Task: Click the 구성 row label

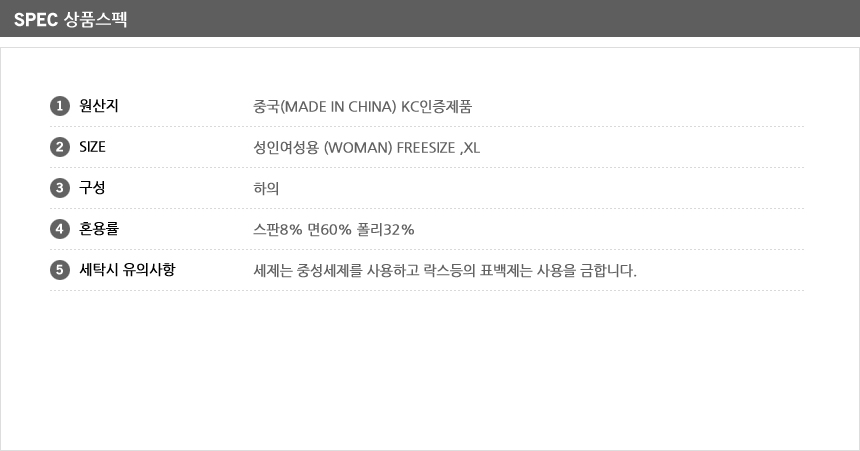Action: point(92,188)
